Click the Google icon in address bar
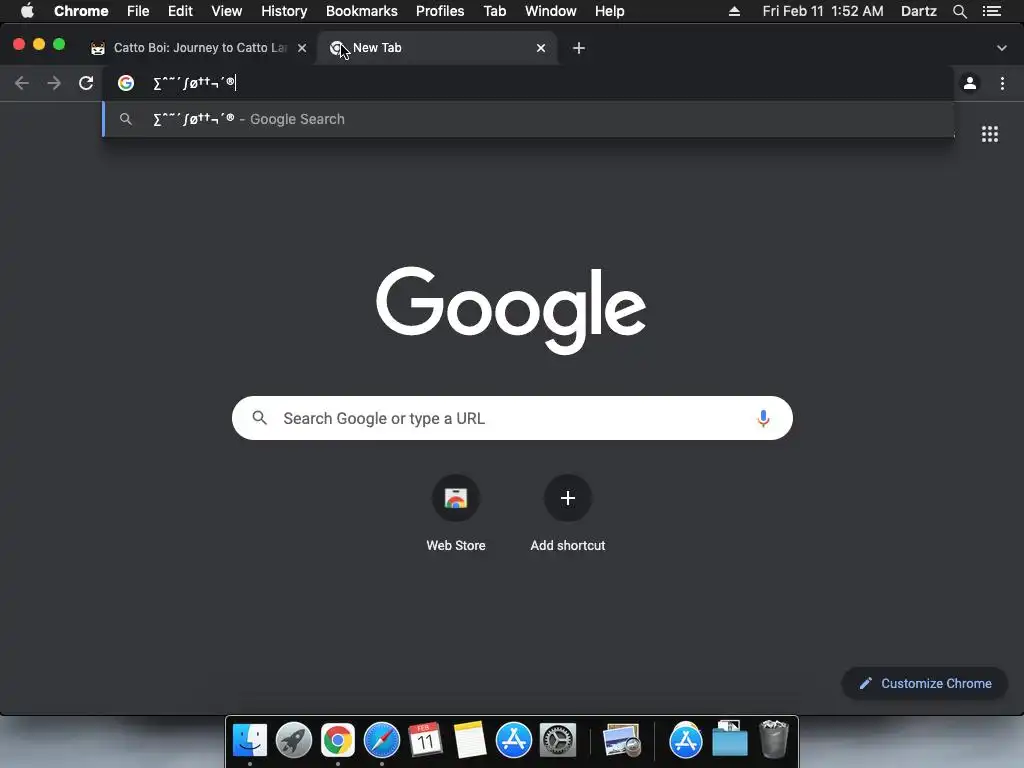The image size is (1024, 768). tap(126, 83)
